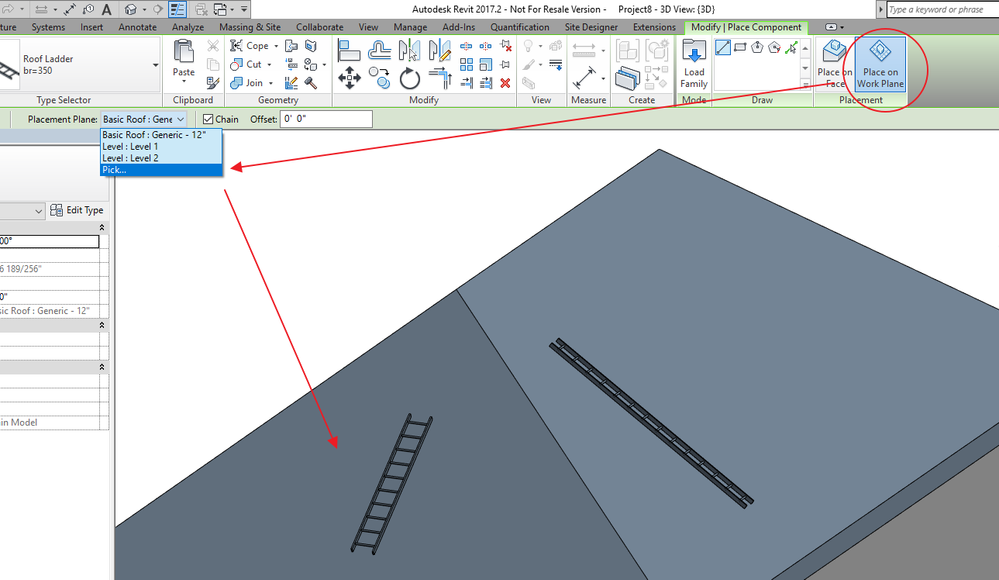Click the Edit Type button

pyautogui.click(x=77, y=210)
